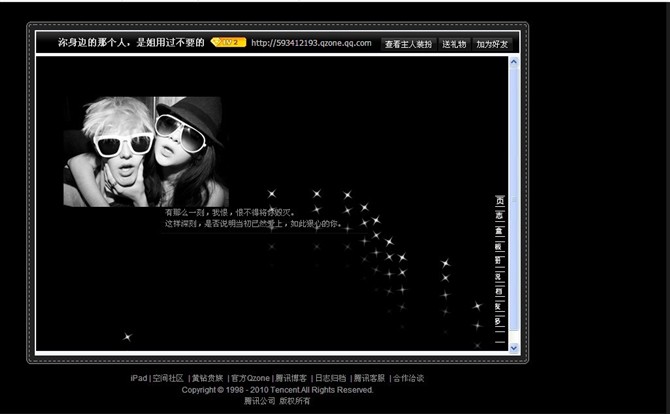
Task: Open the 腾讯博客 footer link
Action: click(291, 378)
